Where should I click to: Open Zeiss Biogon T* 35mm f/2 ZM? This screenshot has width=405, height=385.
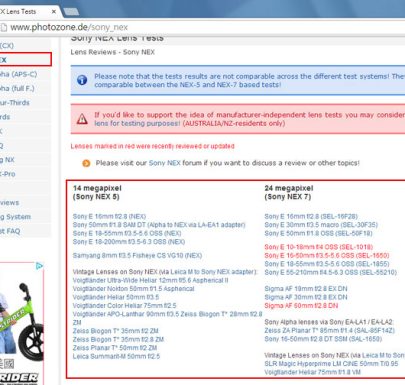point(115,331)
